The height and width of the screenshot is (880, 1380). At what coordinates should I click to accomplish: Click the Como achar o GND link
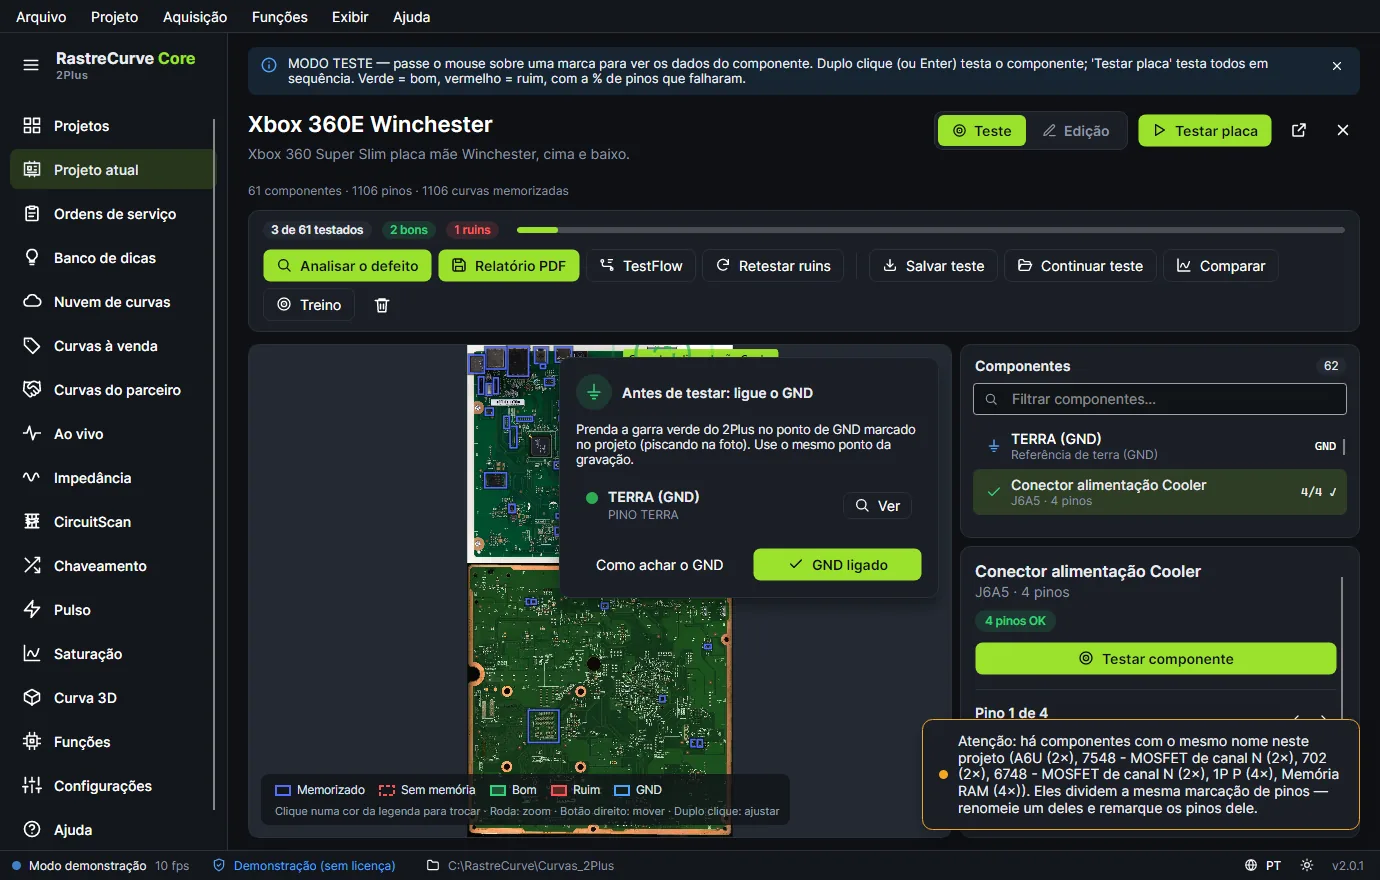point(660,565)
